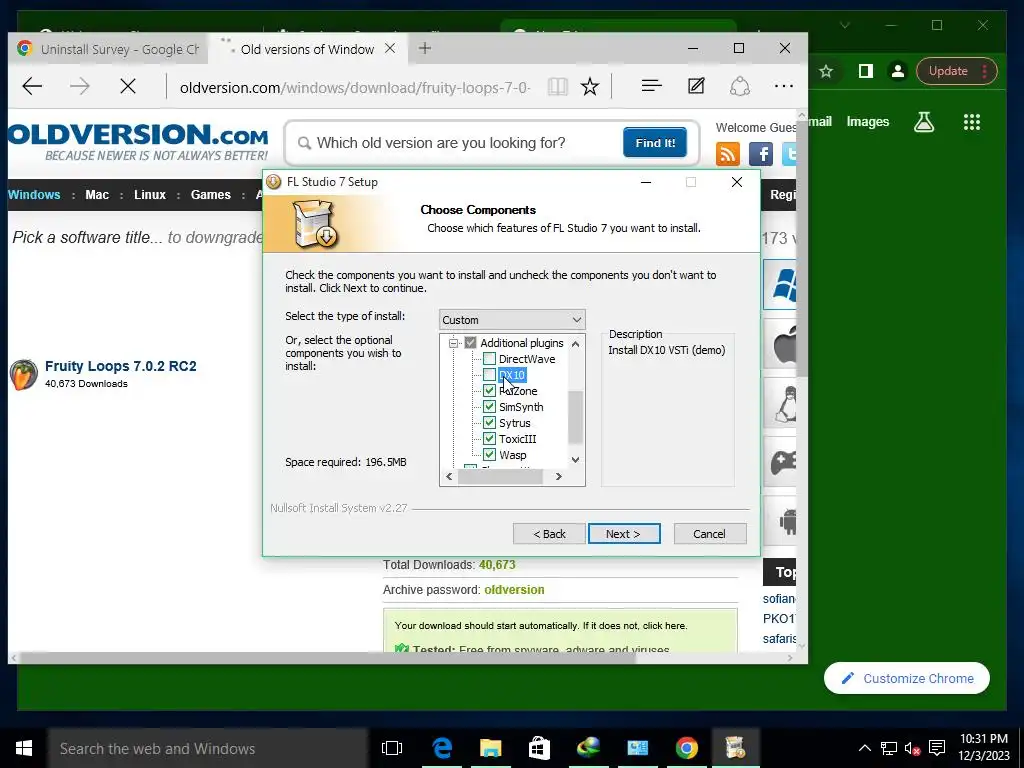This screenshot has width=1024, height=768.
Task: Go back in the Edge browser
Action: pyautogui.click(x=32, y=86)
